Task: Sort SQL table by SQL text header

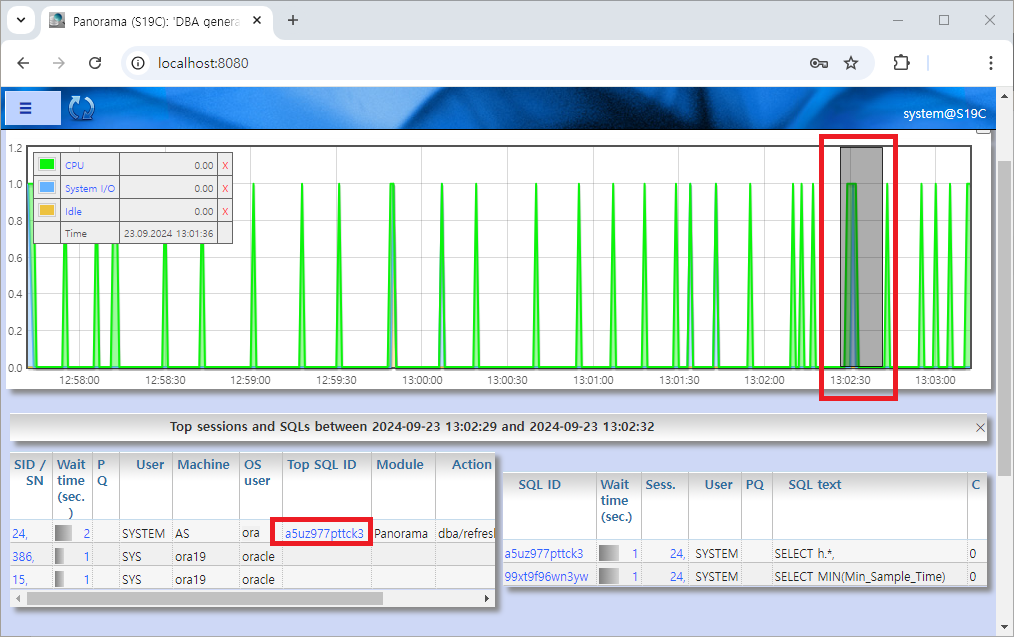Action: (815, 484)
